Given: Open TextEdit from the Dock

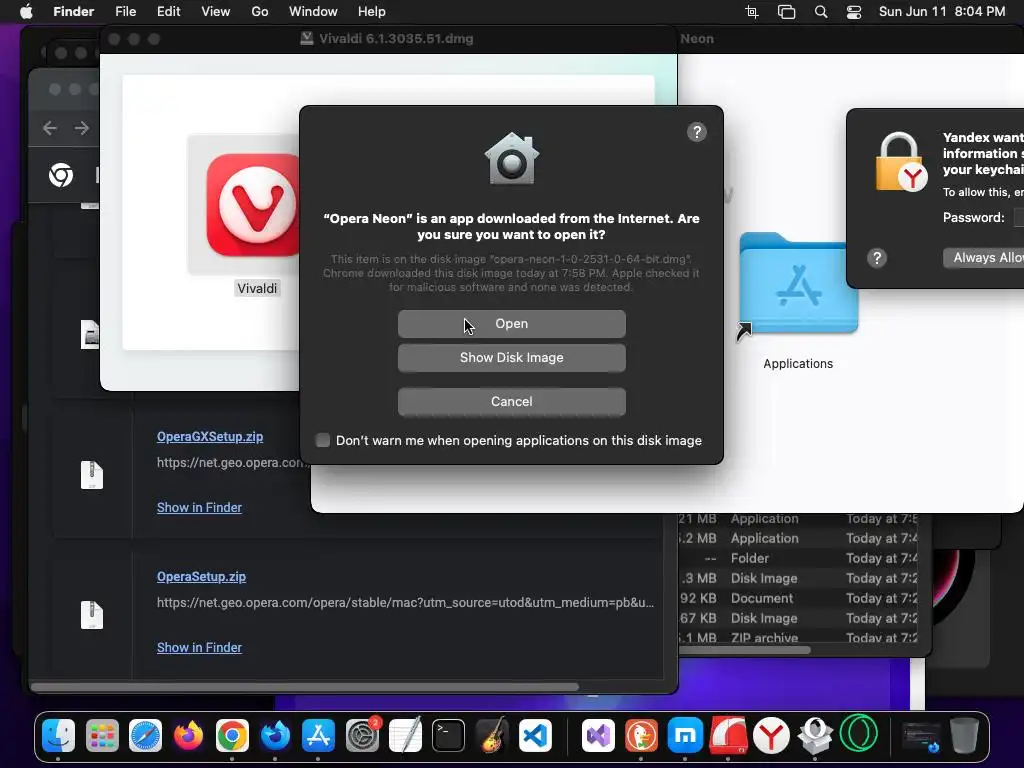Looking at the screenshot, I should tap(405, 735).
